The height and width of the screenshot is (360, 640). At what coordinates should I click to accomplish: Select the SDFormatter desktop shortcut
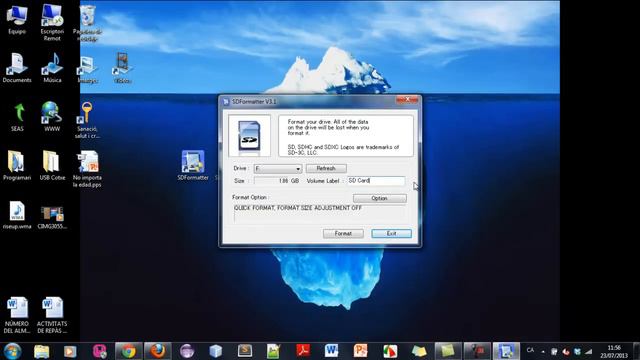193,165
